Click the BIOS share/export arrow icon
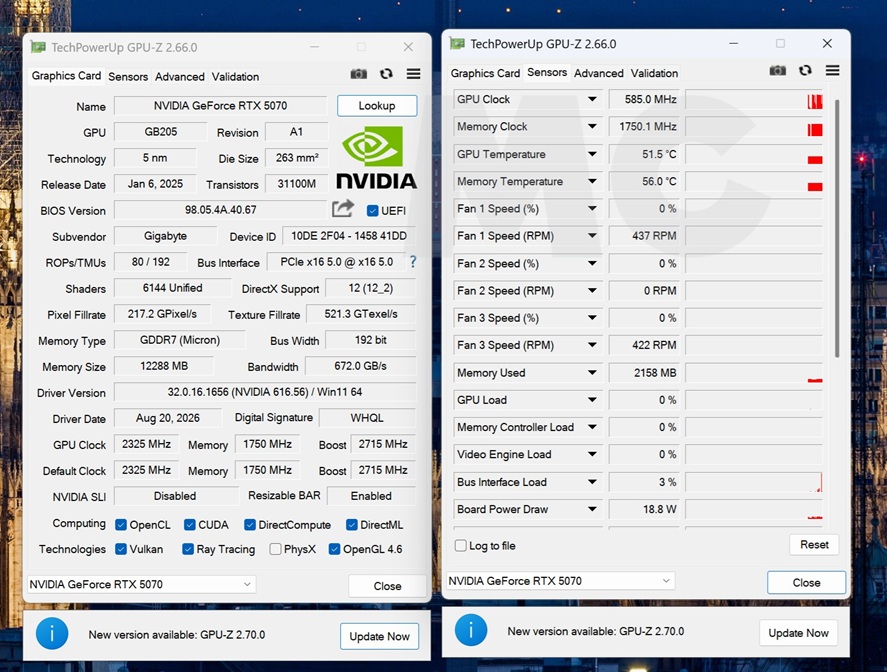 coord(343,209)
